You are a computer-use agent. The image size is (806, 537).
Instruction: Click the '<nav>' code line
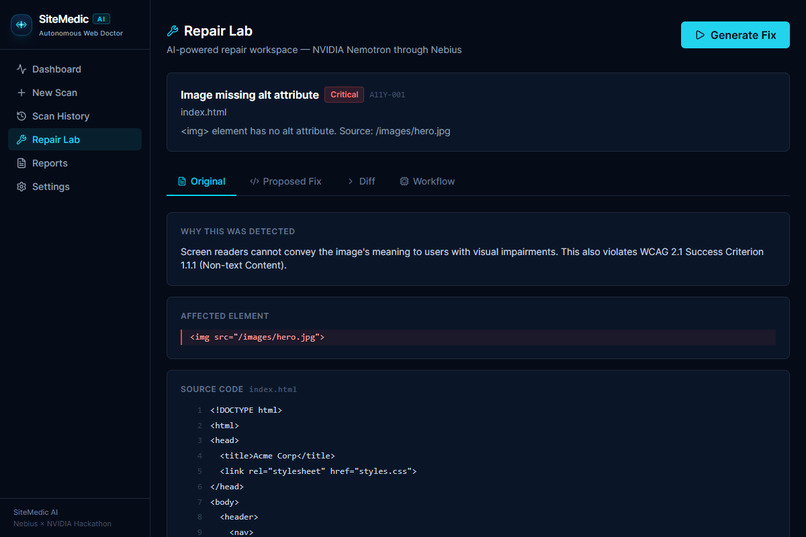[x=241, y=532]
